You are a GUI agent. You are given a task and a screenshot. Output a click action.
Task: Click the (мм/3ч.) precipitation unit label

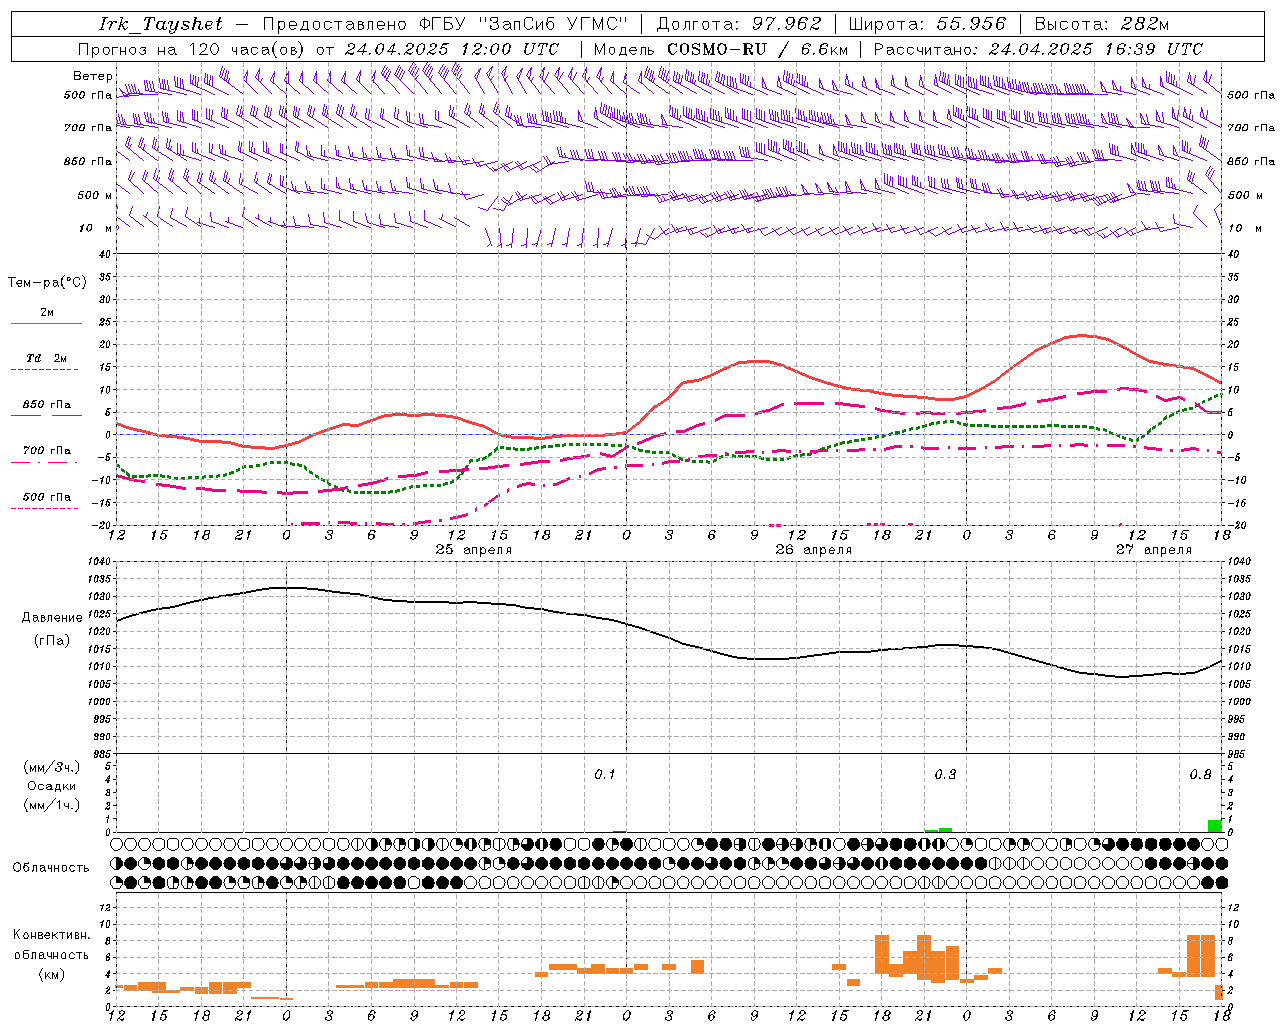[52, 767]
